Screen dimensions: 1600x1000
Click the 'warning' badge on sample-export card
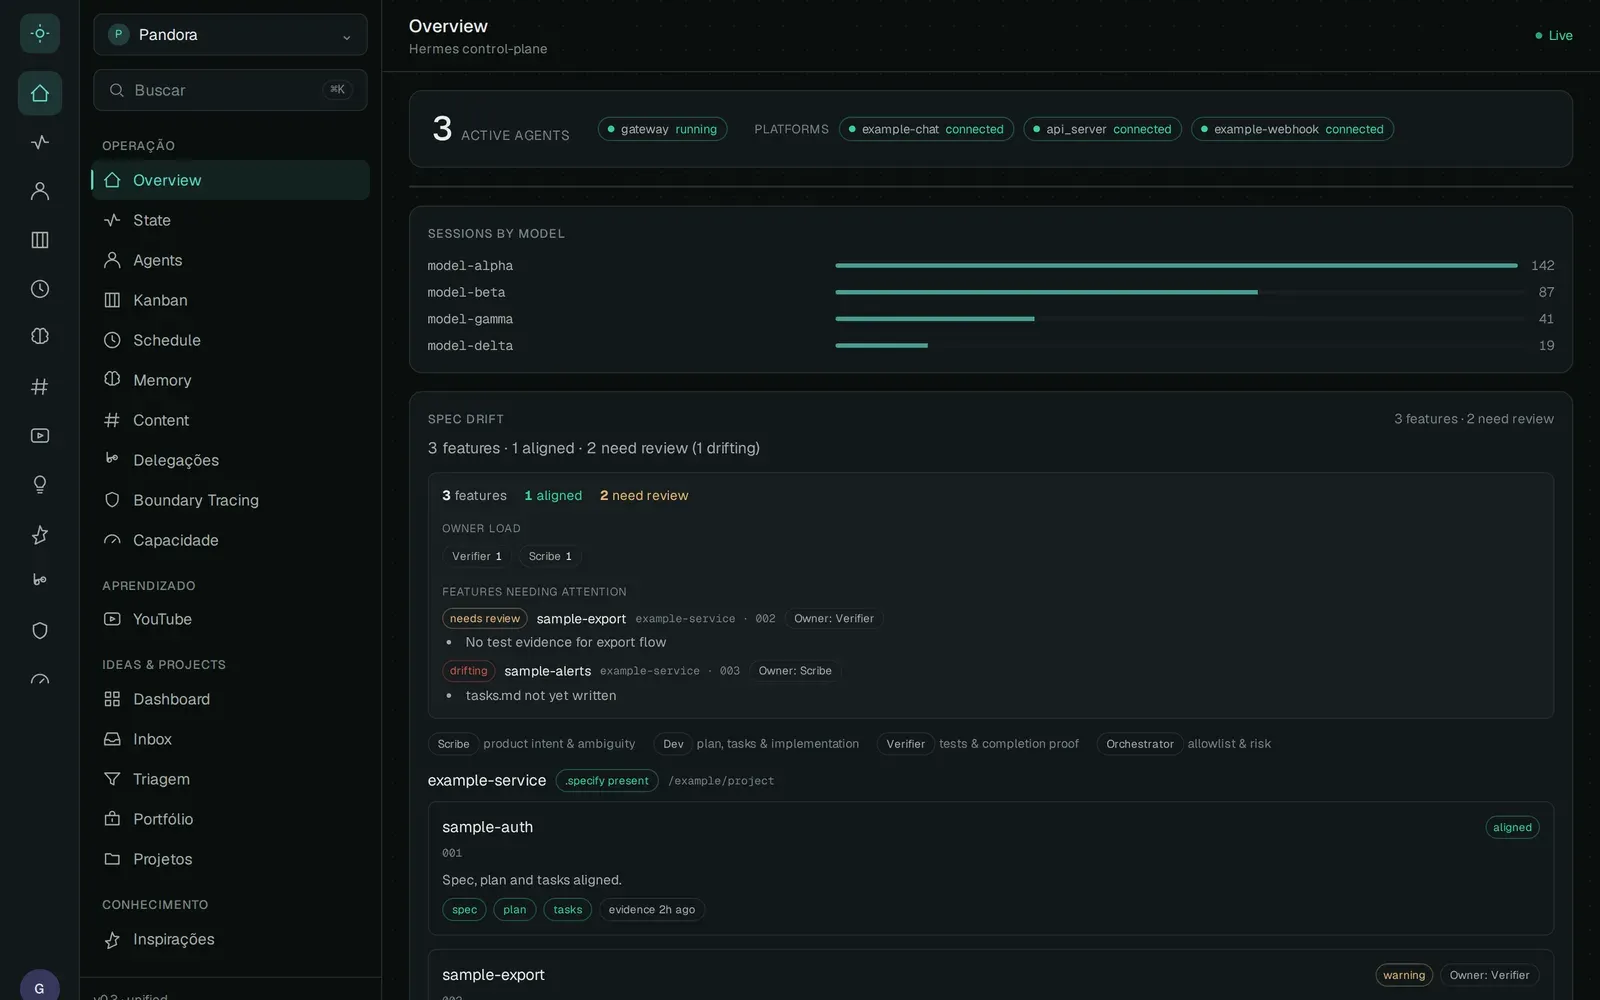coord(1404,975)
